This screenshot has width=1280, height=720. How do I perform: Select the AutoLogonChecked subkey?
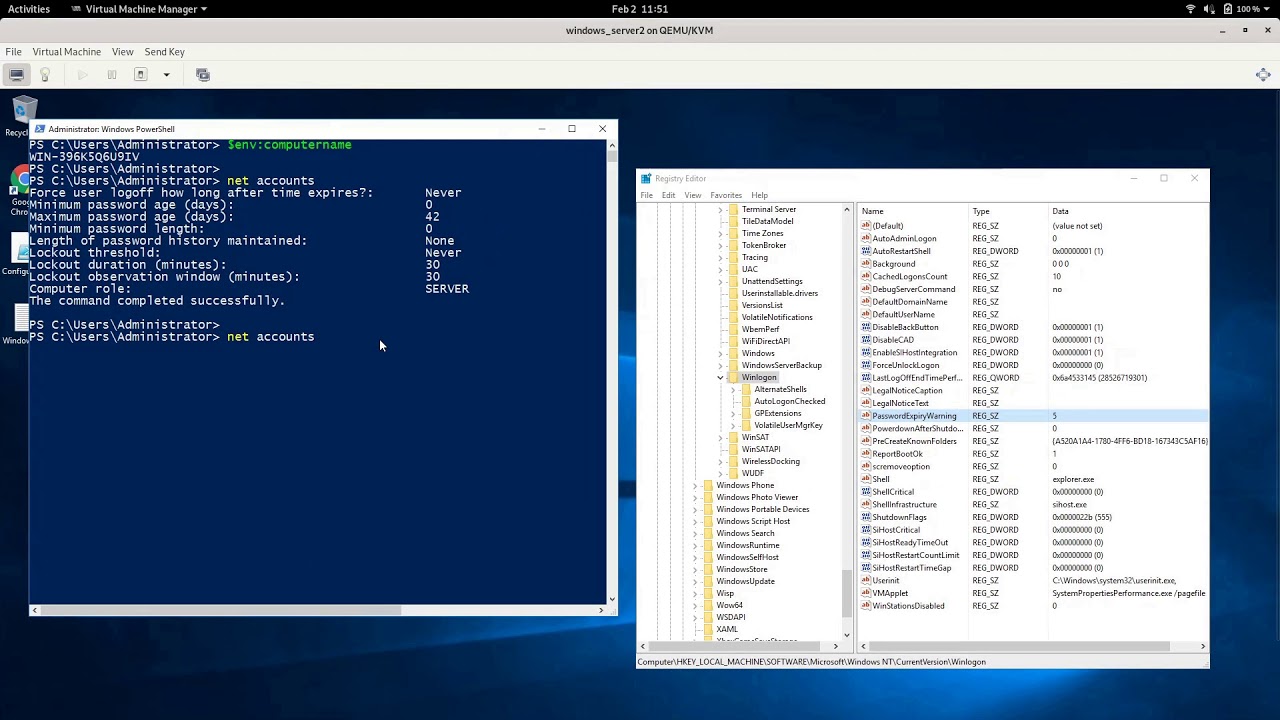tap(789, 401)
